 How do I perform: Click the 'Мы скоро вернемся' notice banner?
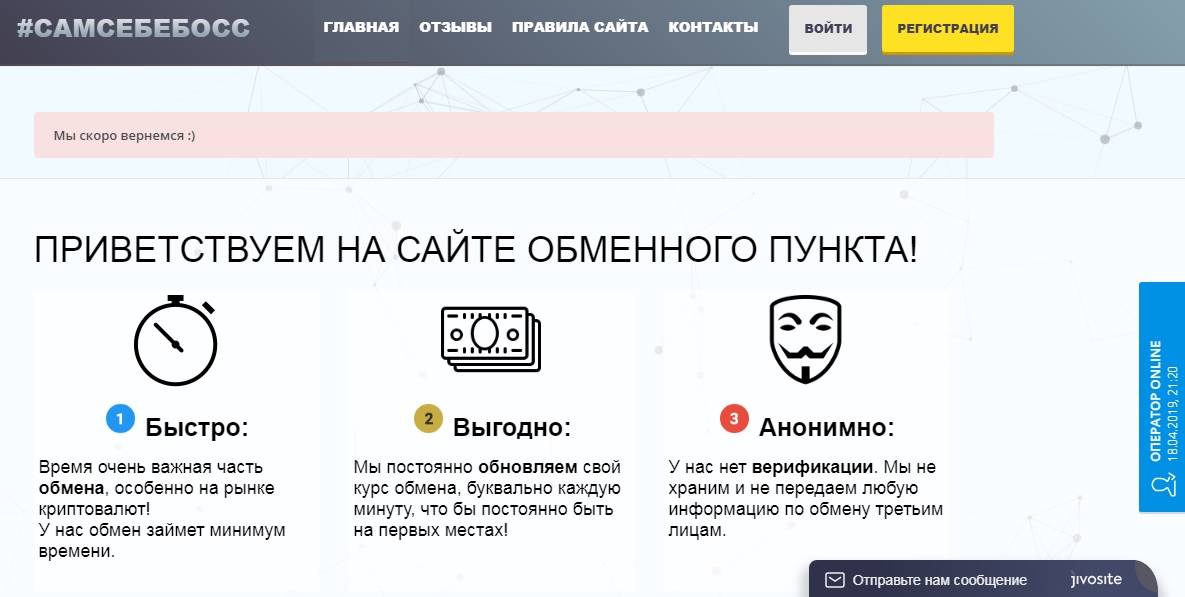click(x=513, y=135)
